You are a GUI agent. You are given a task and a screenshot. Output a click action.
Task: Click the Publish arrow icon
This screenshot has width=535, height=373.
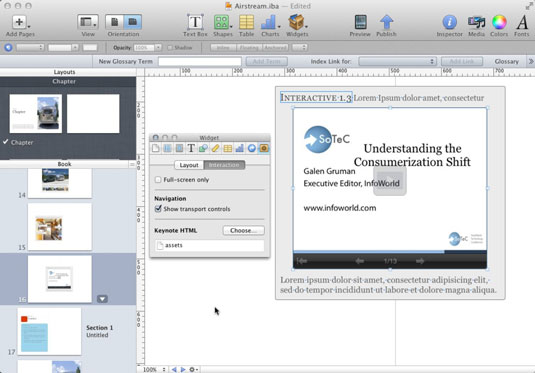[386, 23]
